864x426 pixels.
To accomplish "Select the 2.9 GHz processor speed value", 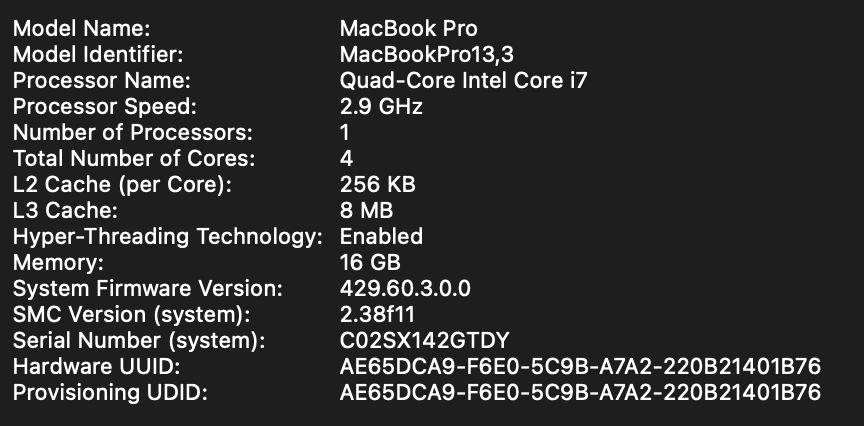I will pos(381,106).
